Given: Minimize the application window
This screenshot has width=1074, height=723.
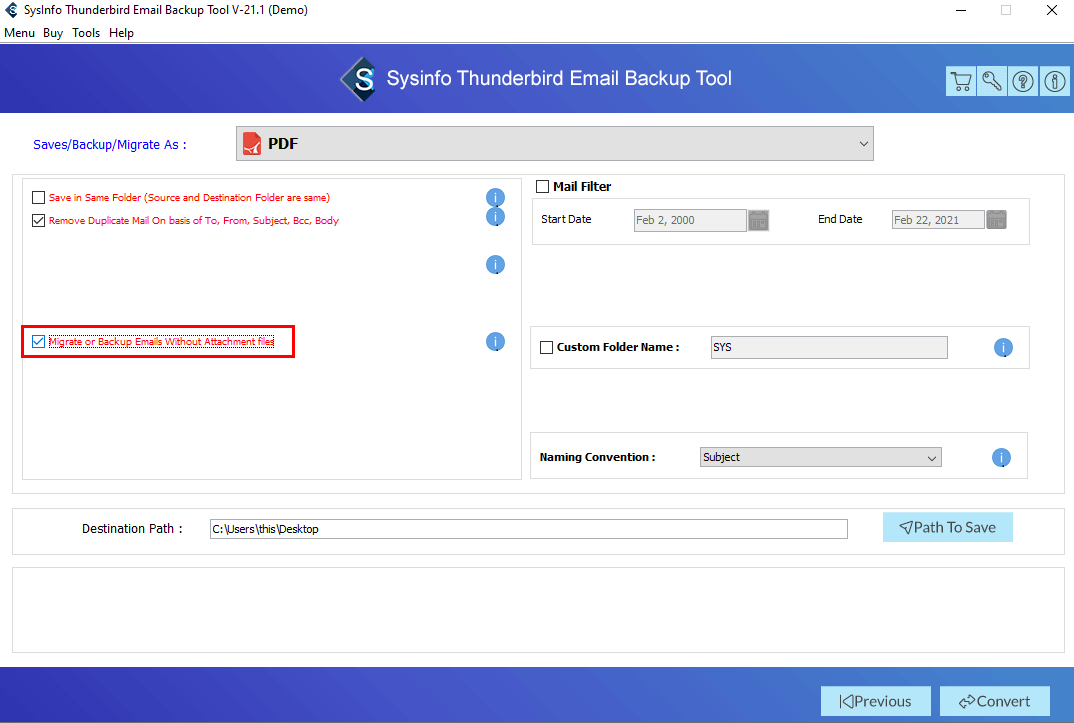Looking at the screenshot, I should point(961,10).
